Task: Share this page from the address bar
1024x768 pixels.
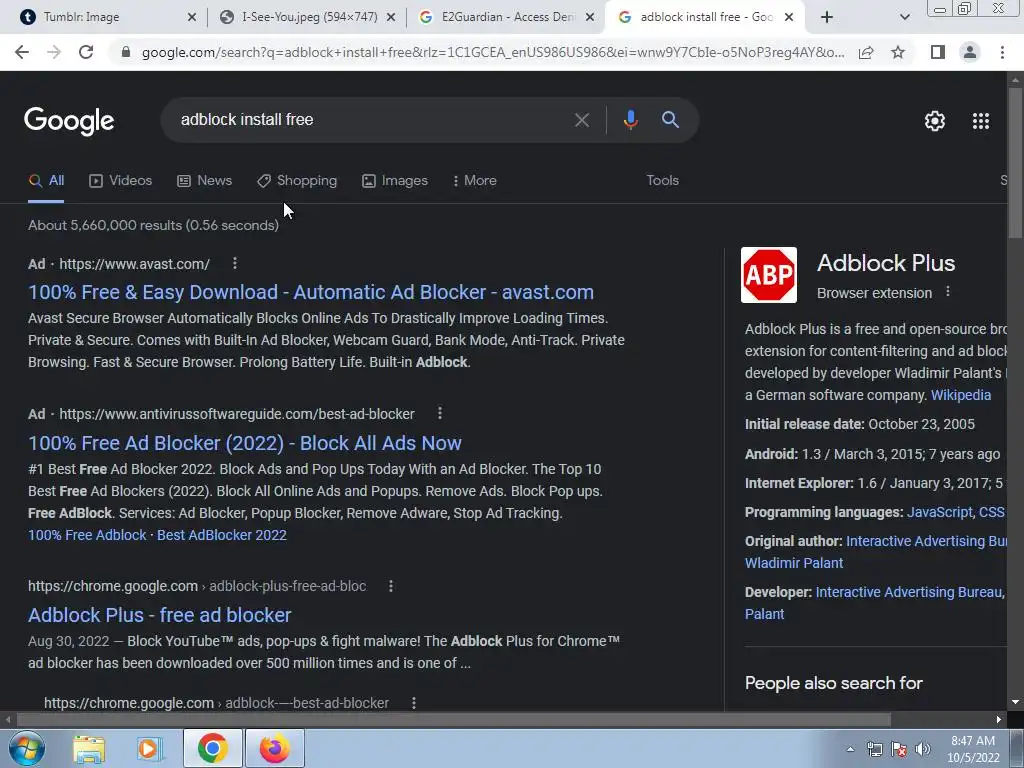Action: (866, 52)
